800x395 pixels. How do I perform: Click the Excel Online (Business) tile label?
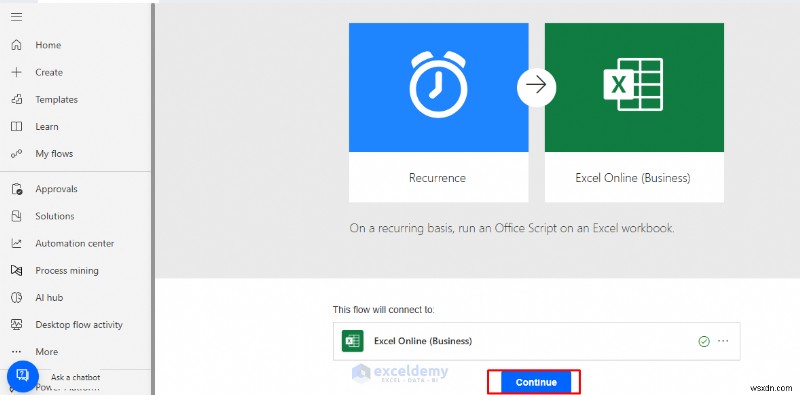[x=633, y=178]
